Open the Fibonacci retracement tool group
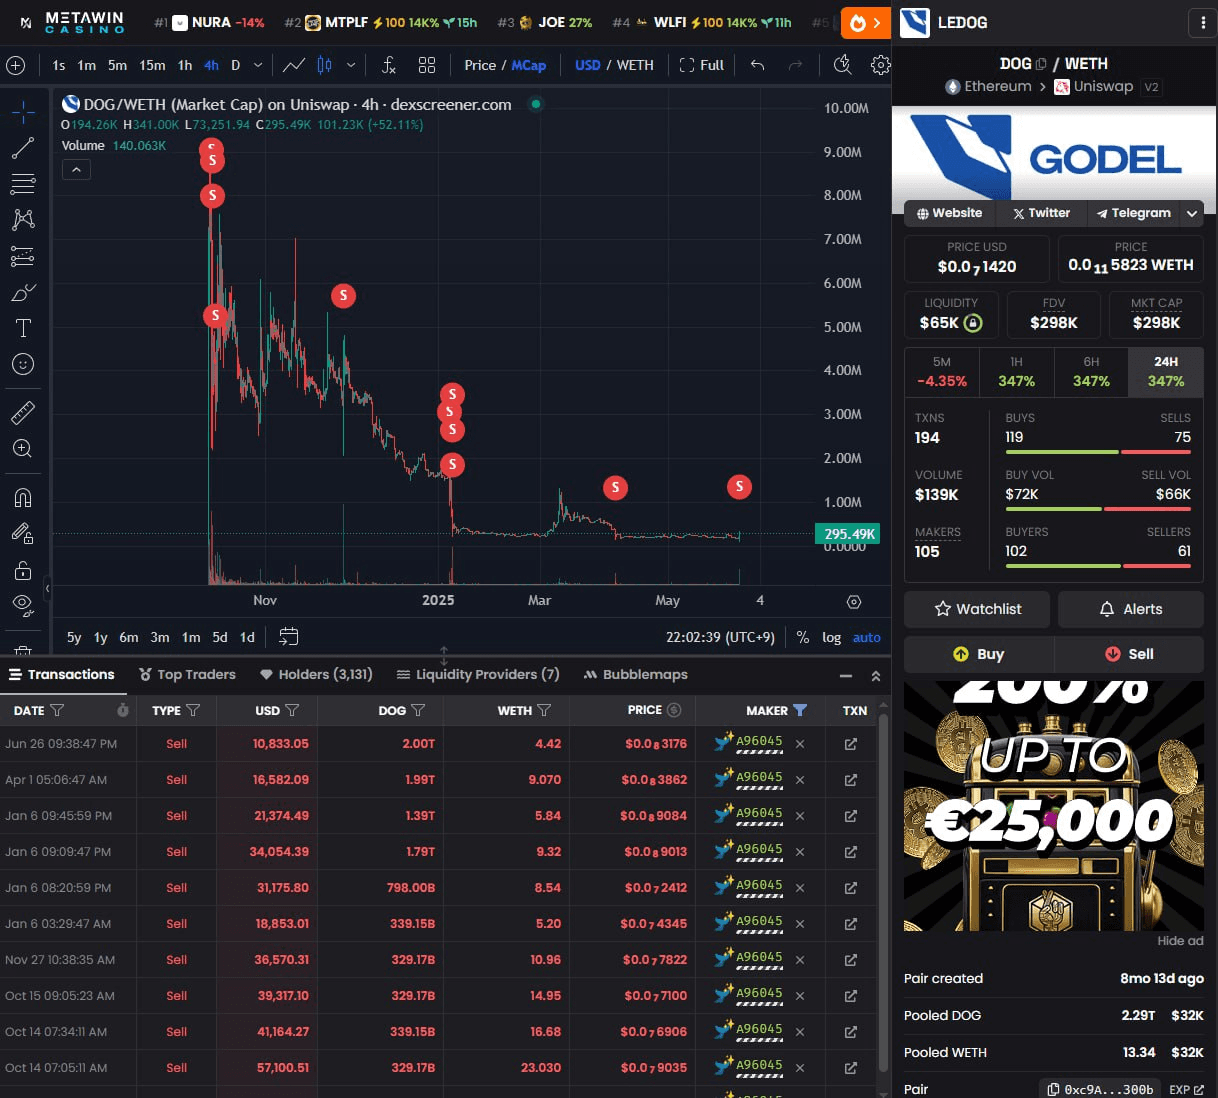 pyautogui.click(x=23, y=184)
